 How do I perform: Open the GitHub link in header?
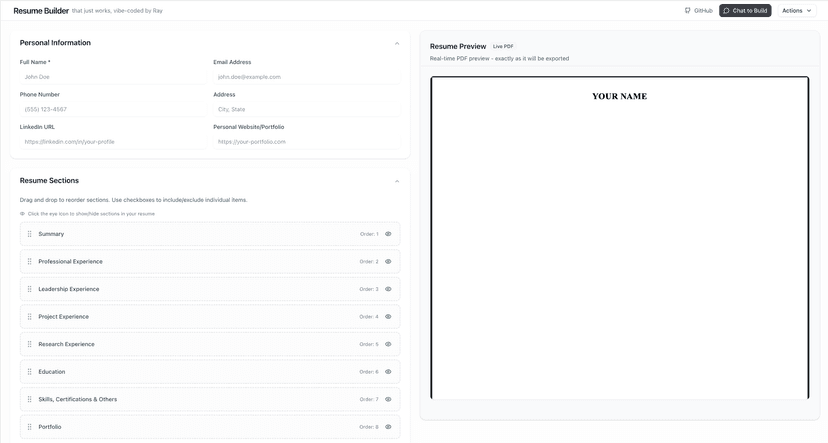click(x=698, y=11)
